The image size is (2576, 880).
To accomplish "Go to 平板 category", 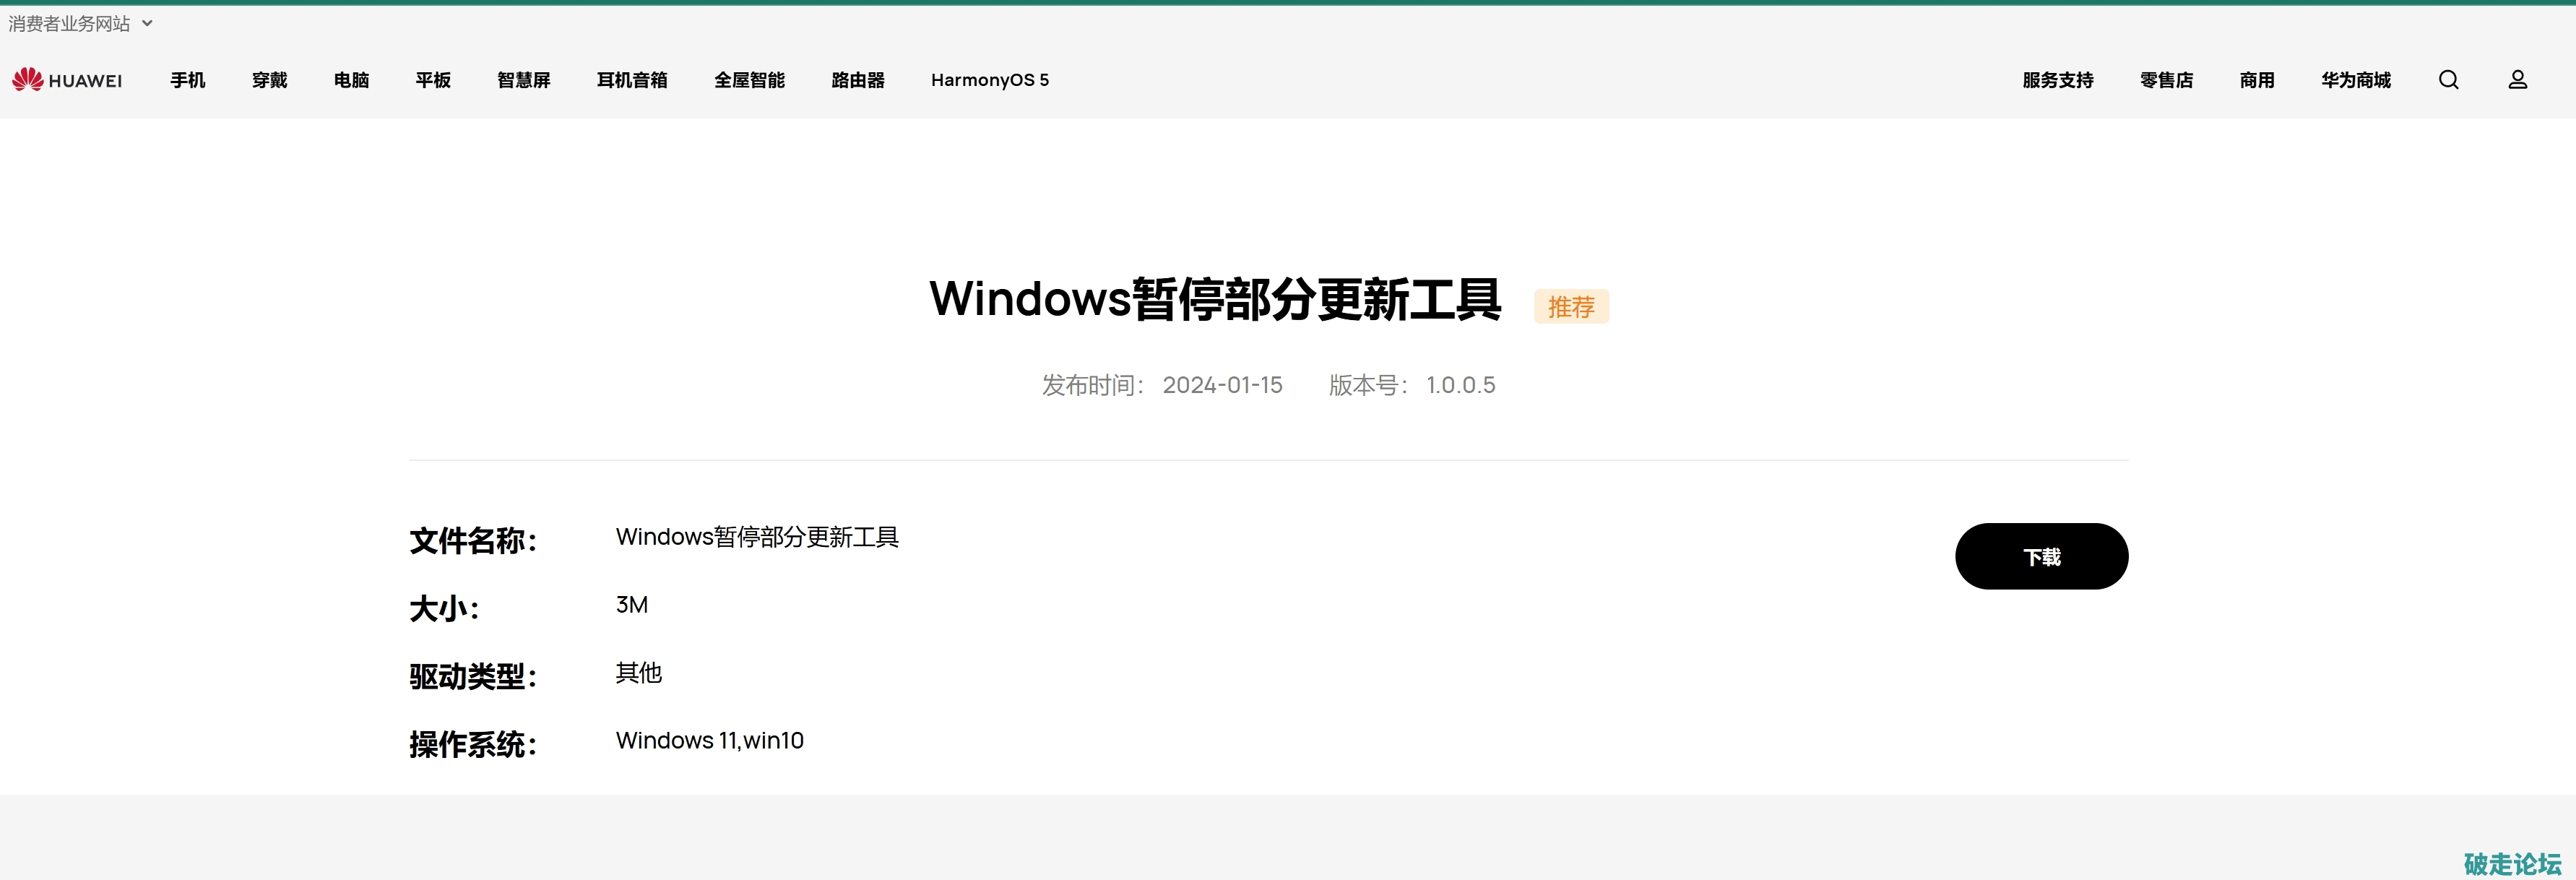I will coord(433,80).
